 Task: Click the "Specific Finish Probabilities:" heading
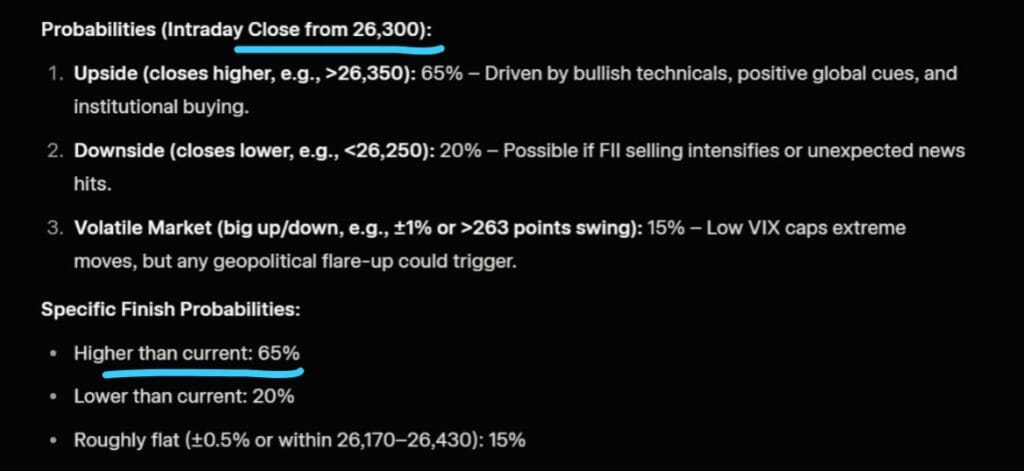point(171,310)
